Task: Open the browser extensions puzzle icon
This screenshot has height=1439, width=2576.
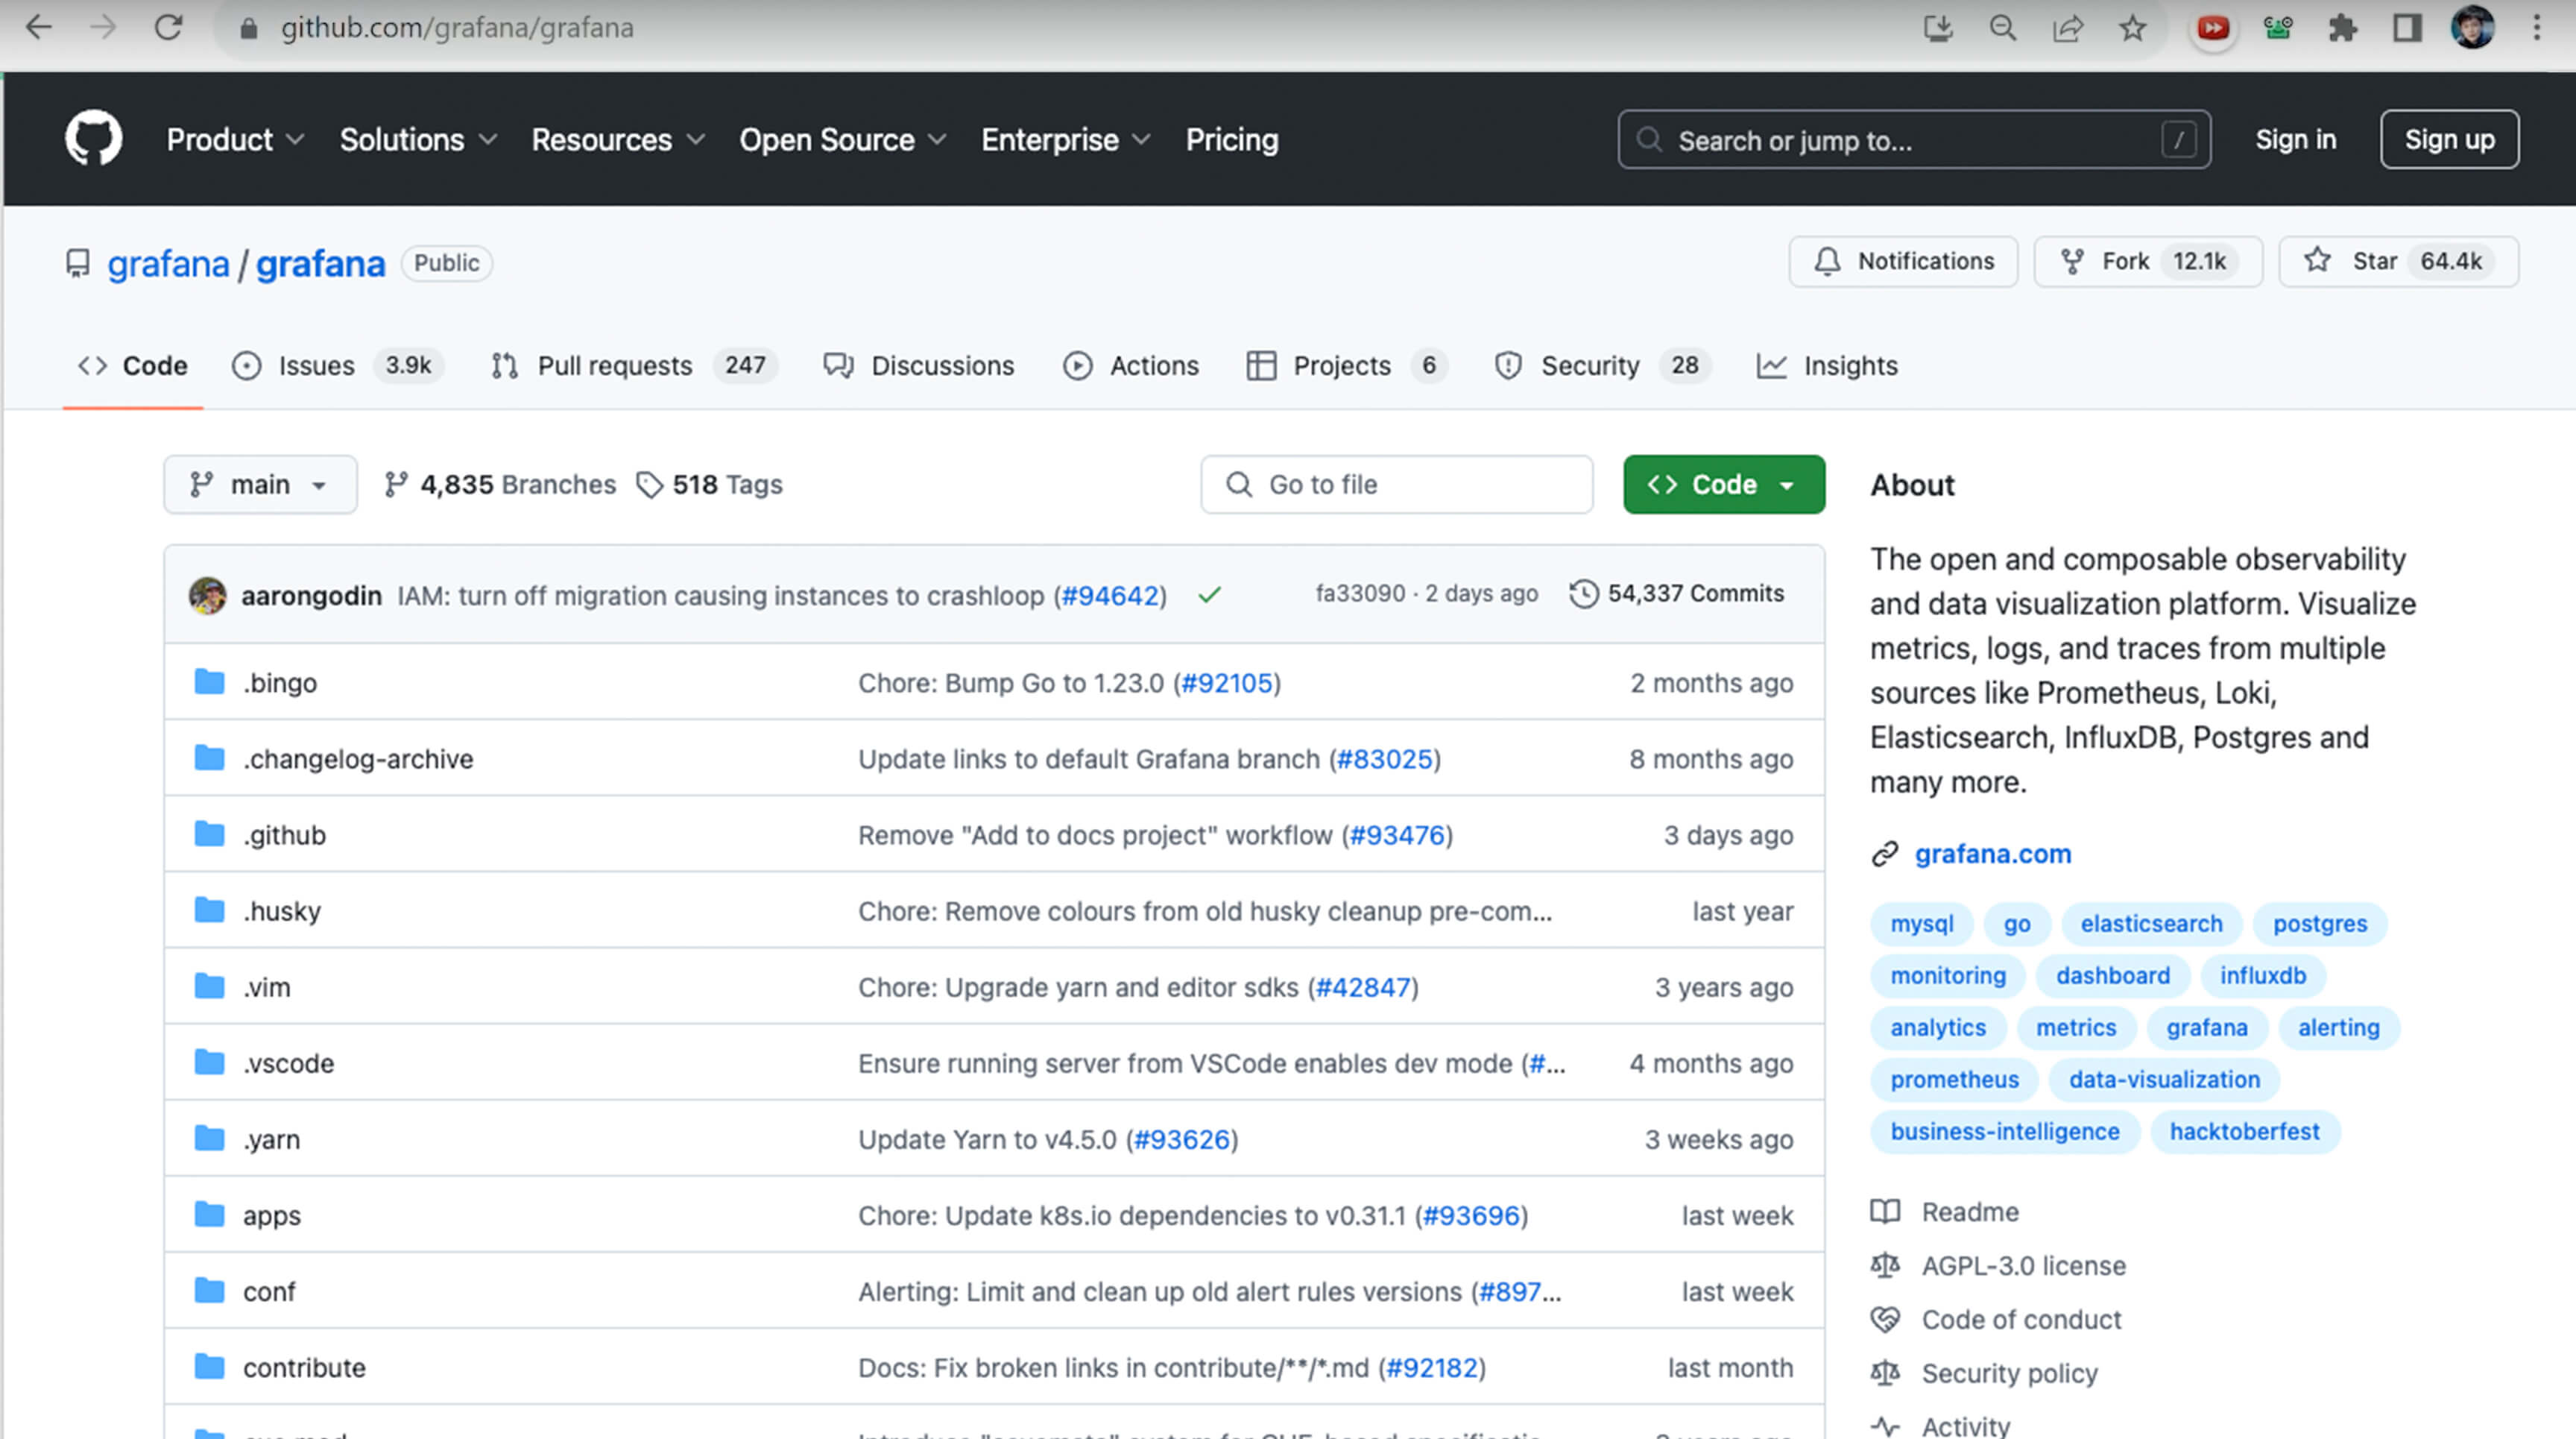Action: 2342,28
